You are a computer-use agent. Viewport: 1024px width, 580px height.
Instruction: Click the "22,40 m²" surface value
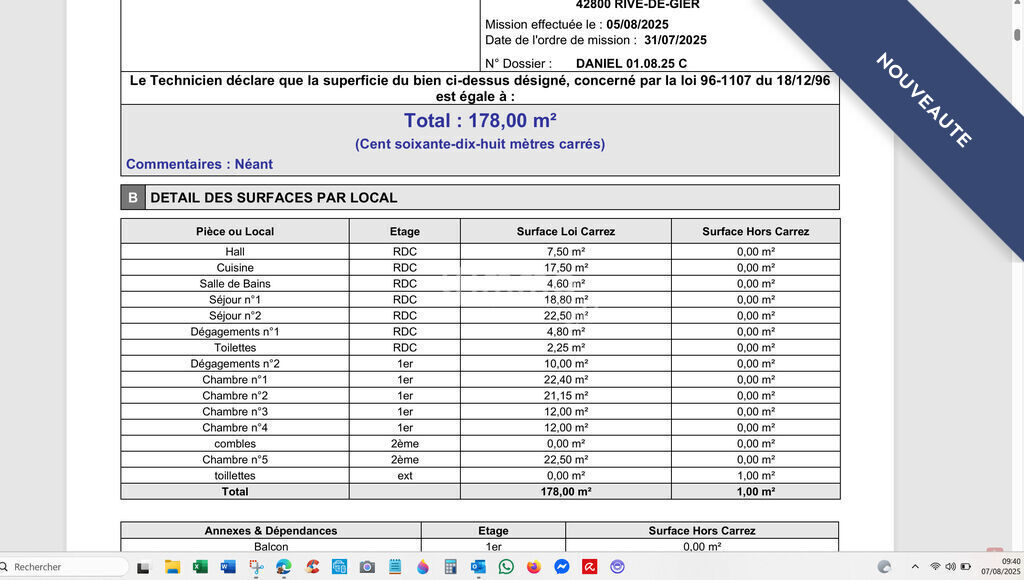(566, 379)
